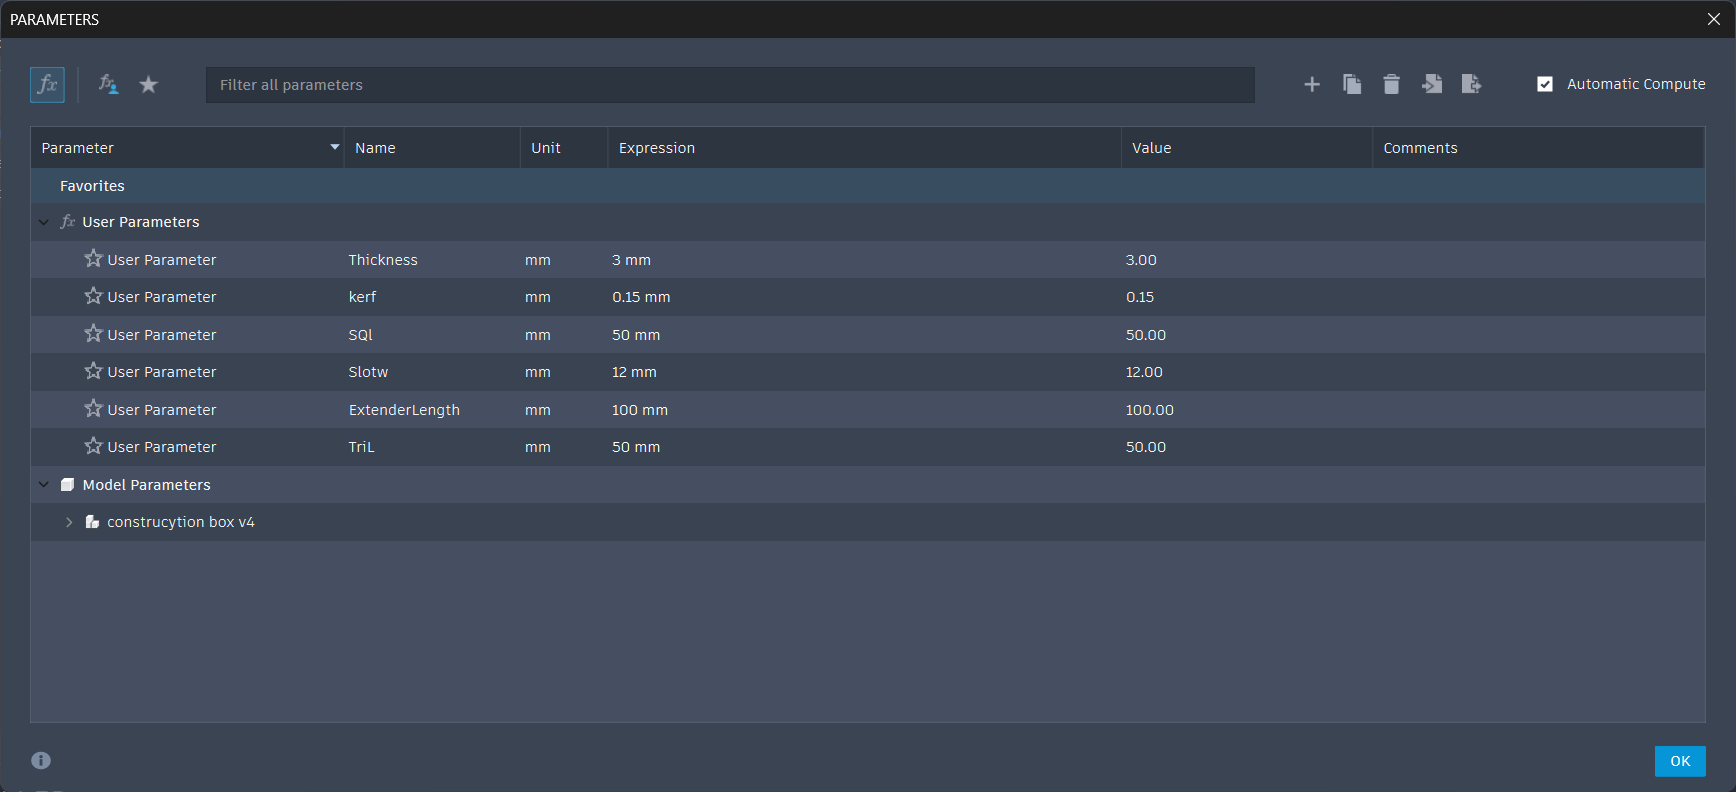Show favorite parameters with the star filter icon

click(x=149, y=85)
